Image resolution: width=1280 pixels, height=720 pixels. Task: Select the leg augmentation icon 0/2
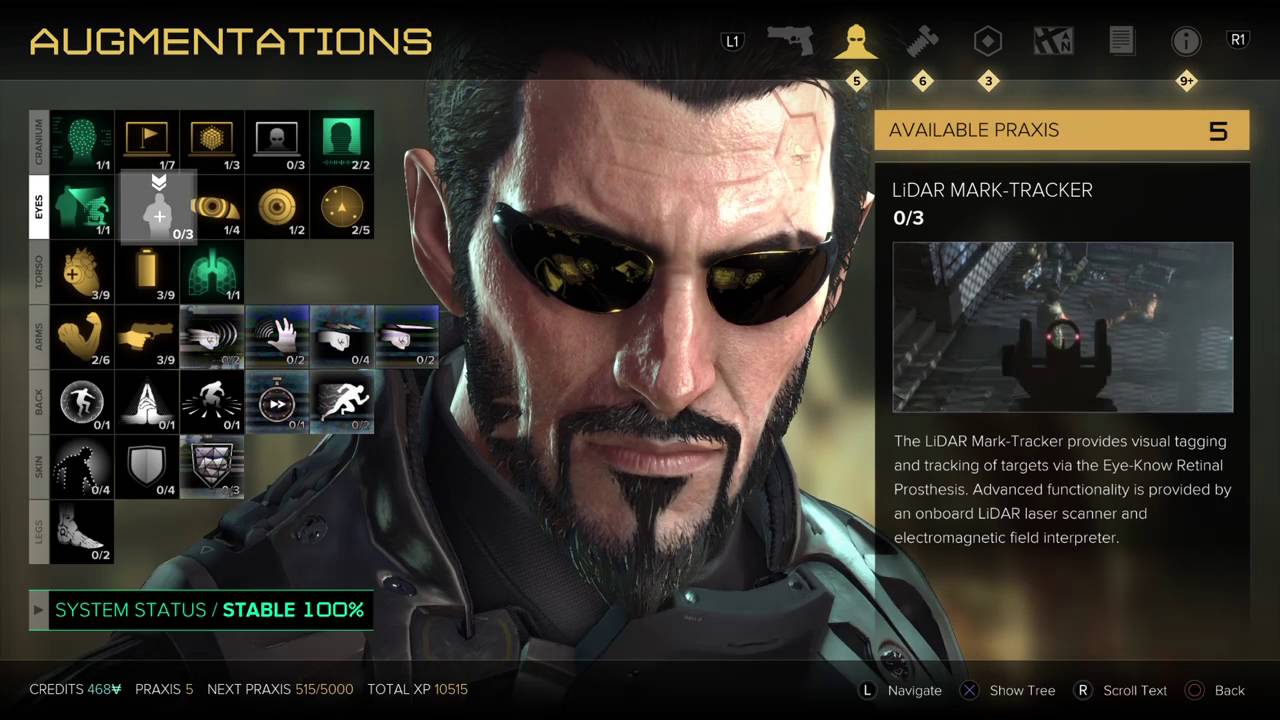[x=81, y=532]
